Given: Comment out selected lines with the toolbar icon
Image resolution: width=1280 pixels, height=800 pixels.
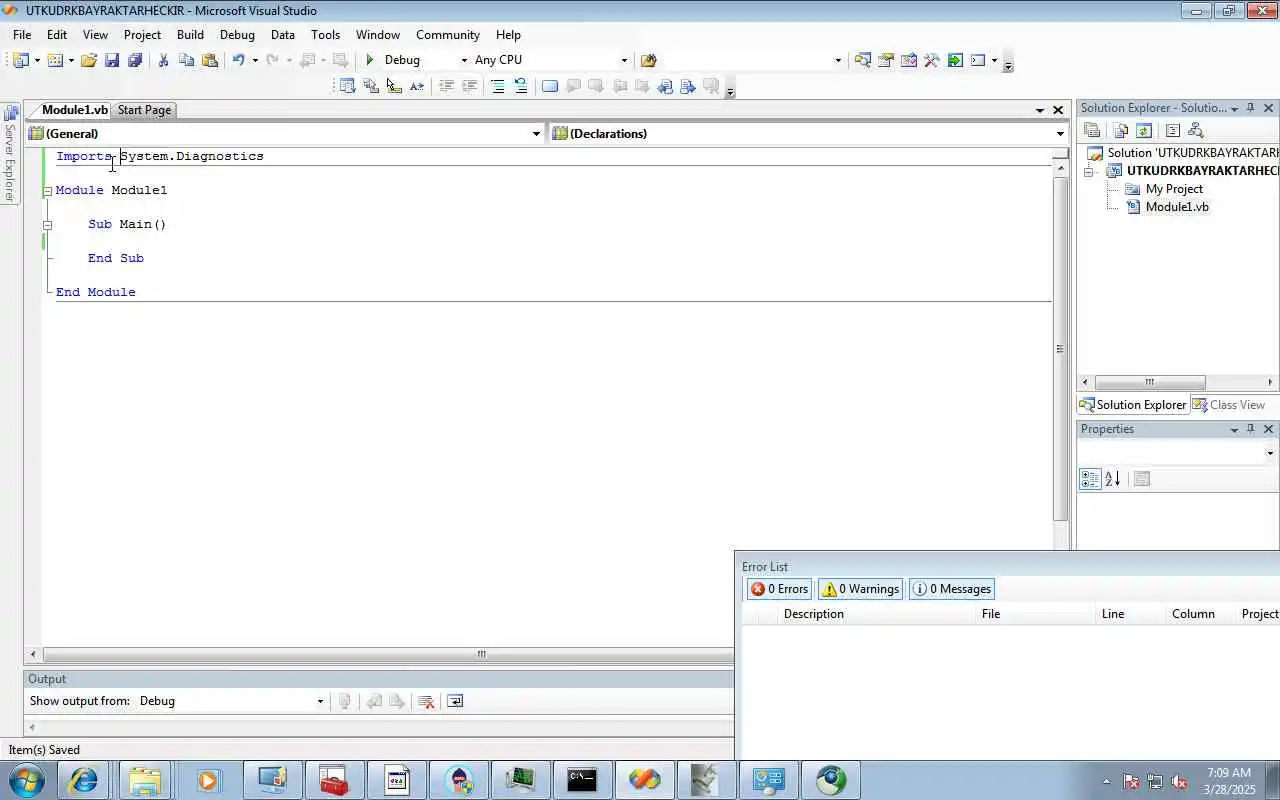Looking at the screenshot, I should pos(497,86).
